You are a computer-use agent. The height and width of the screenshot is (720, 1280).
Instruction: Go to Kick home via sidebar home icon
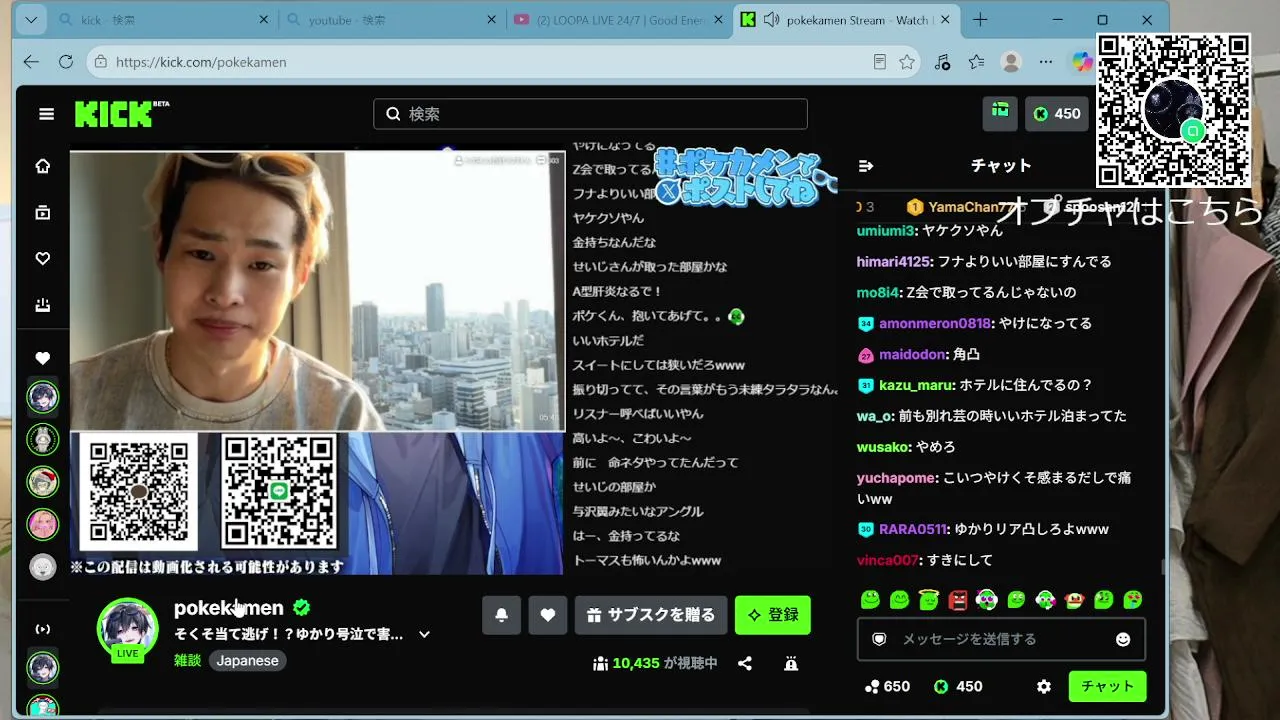coord(42,166)
